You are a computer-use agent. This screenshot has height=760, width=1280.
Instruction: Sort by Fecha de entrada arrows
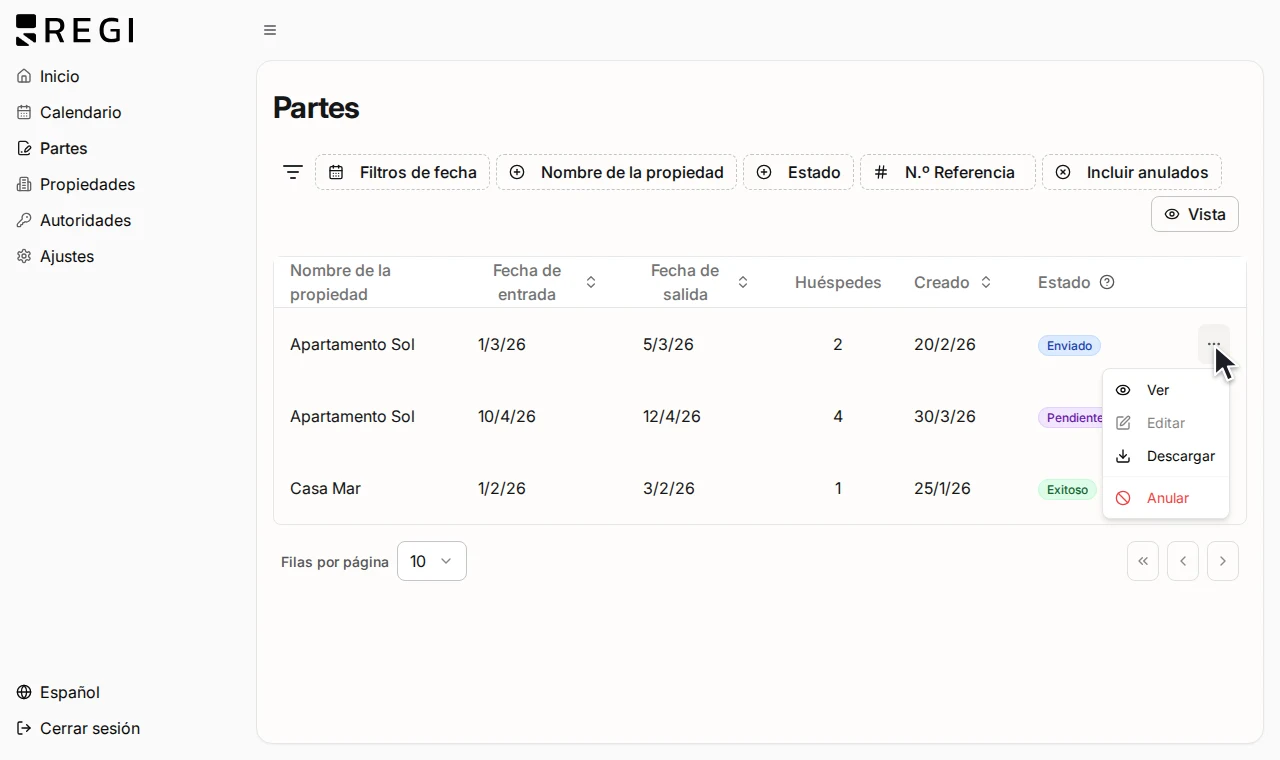click(591, 282)
